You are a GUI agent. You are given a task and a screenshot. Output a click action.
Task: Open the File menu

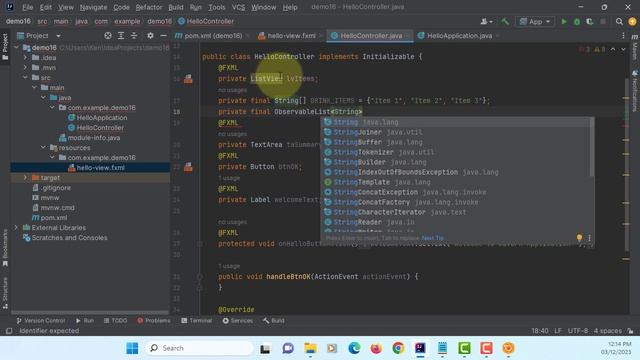point(28,7)
